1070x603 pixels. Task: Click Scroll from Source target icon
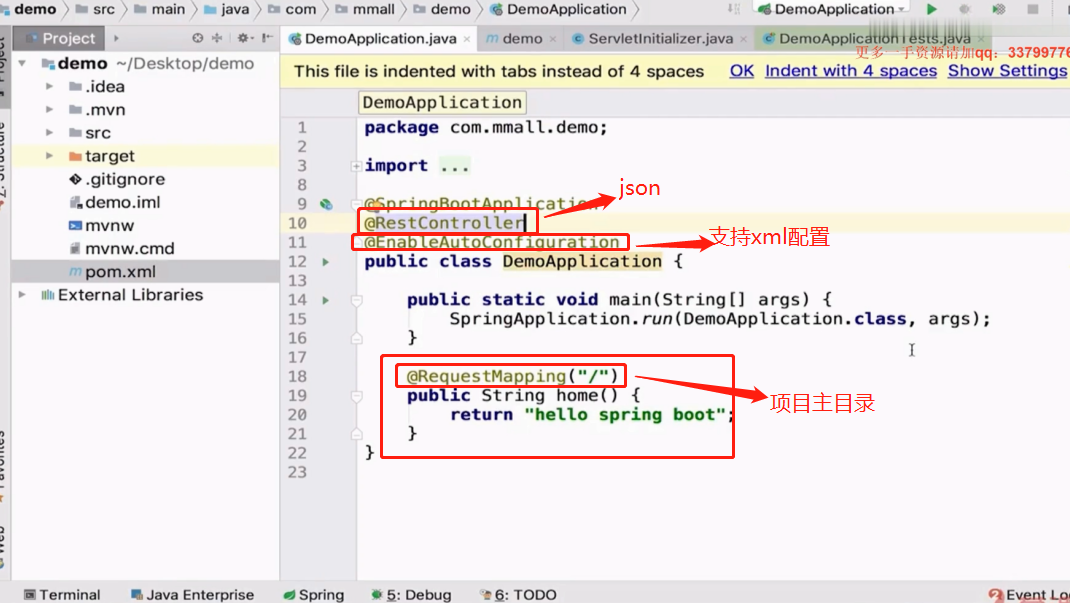[x=198, y=38]
